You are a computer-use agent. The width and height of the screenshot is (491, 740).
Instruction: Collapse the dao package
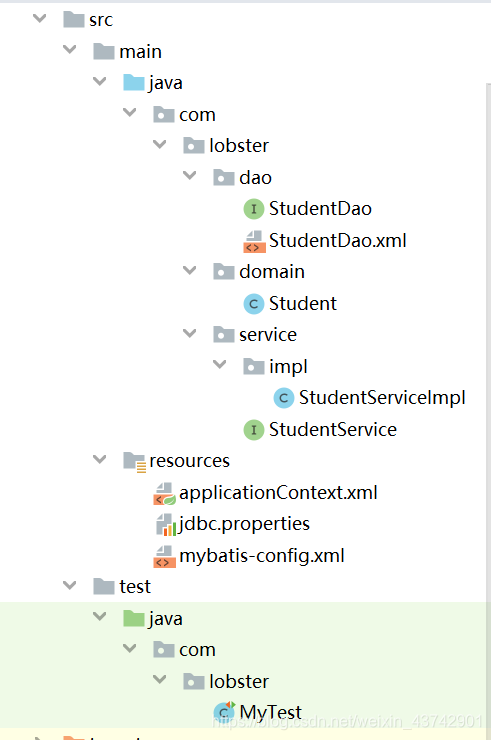(x=189, y=176)
